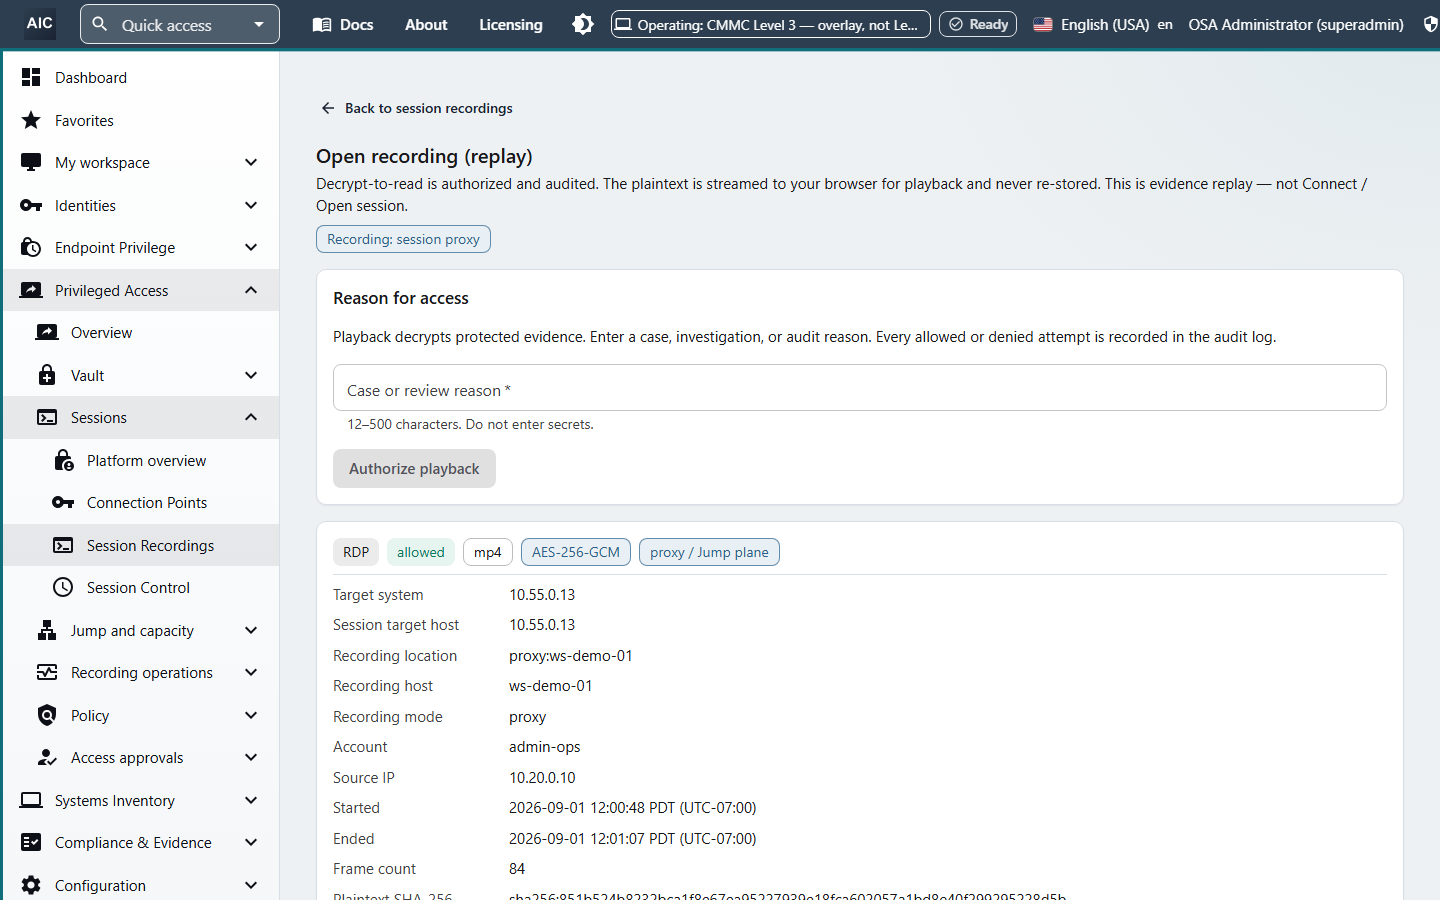Click the Configuration gear icon
Viewport: 1440px width, 900px height.
pos(31,885)
